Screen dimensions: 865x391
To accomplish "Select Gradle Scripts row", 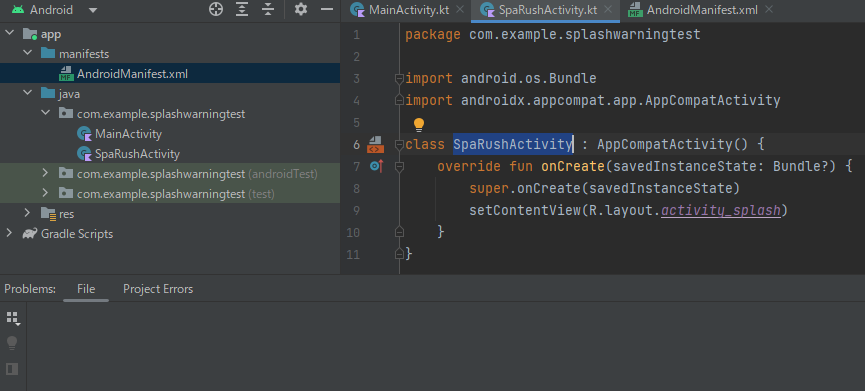I will click(x=170, y=233).
